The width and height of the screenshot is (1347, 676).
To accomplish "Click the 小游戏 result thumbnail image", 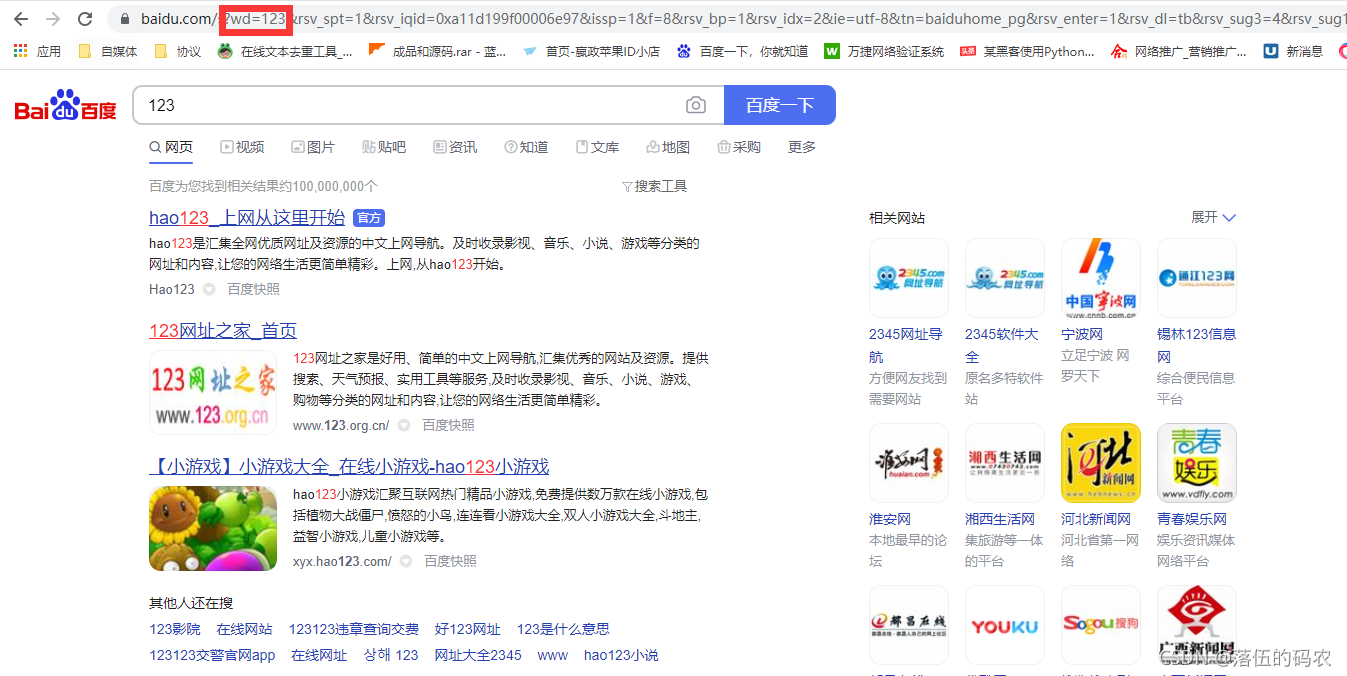I will click(x=213, y=529).
